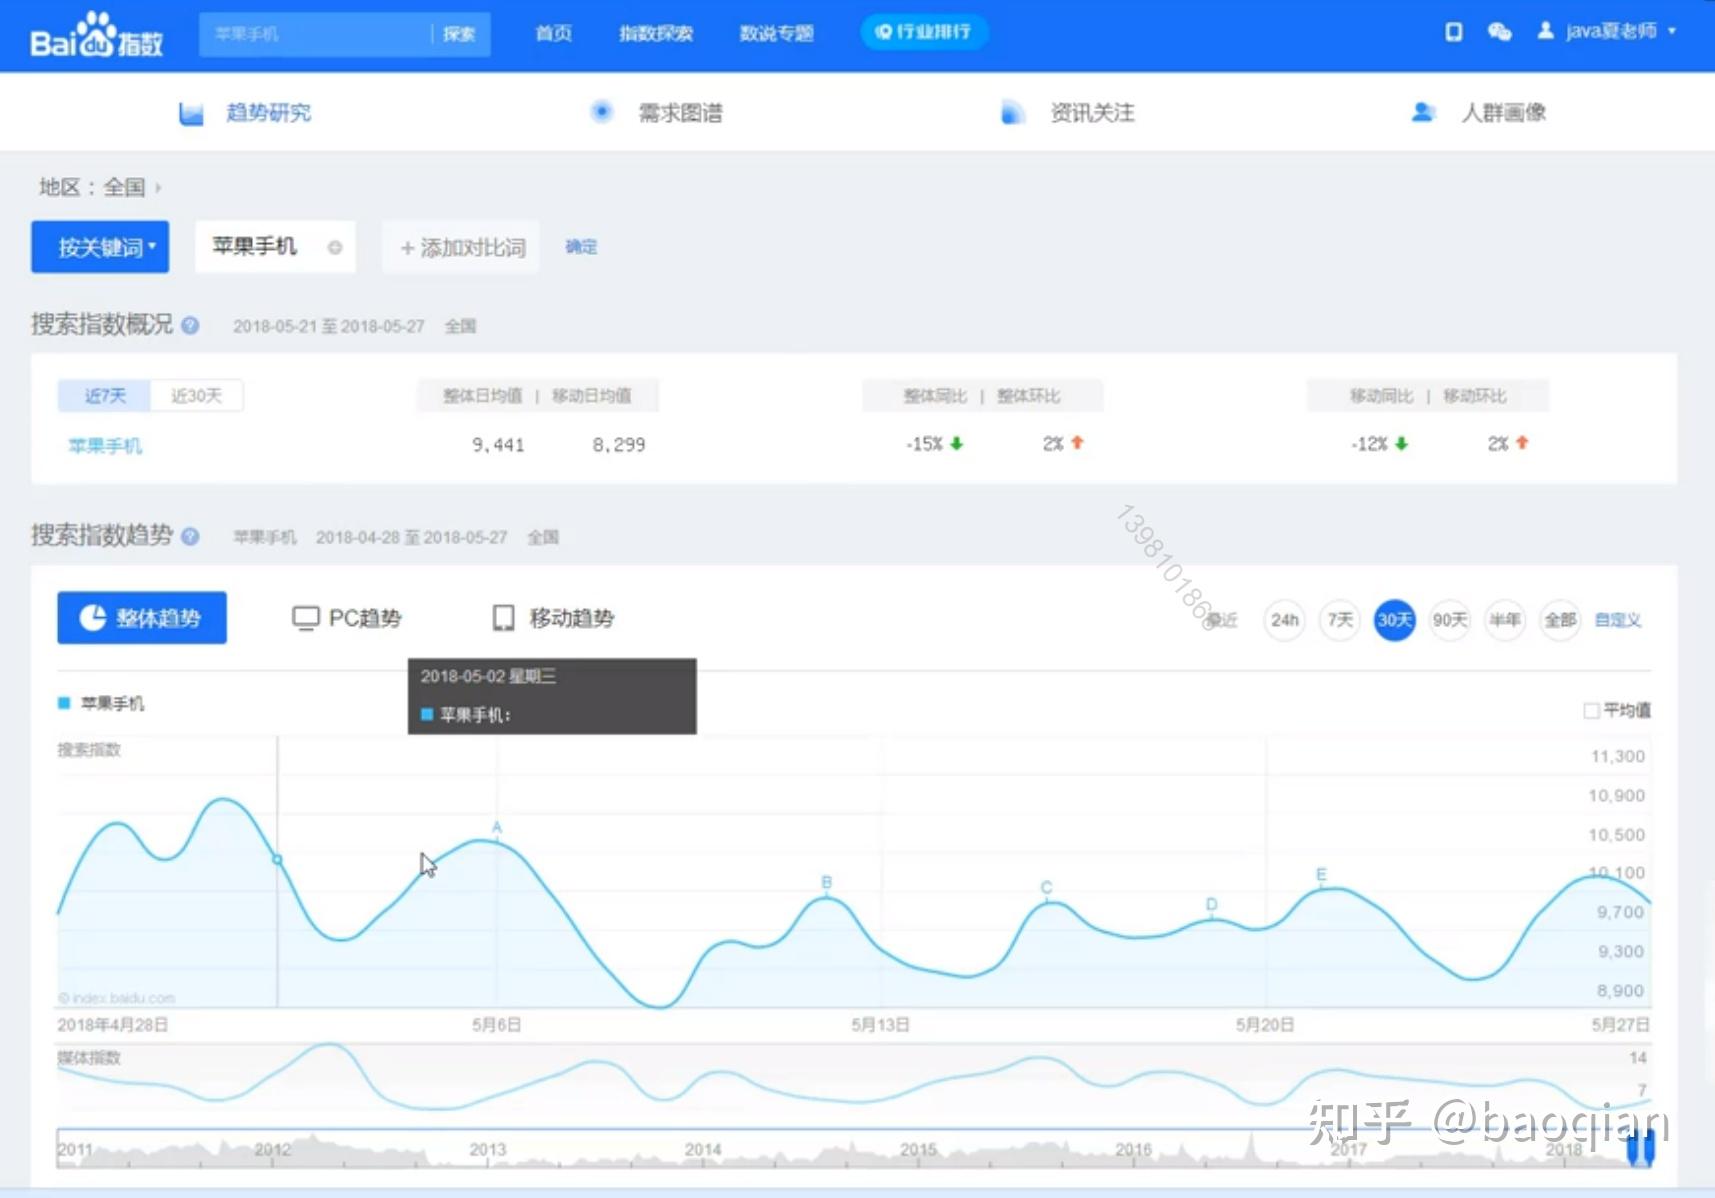The width and height of the screenshot is (1715, 1198).
Task: Click the 移动日均值 column header
Action: click(592, 396)
